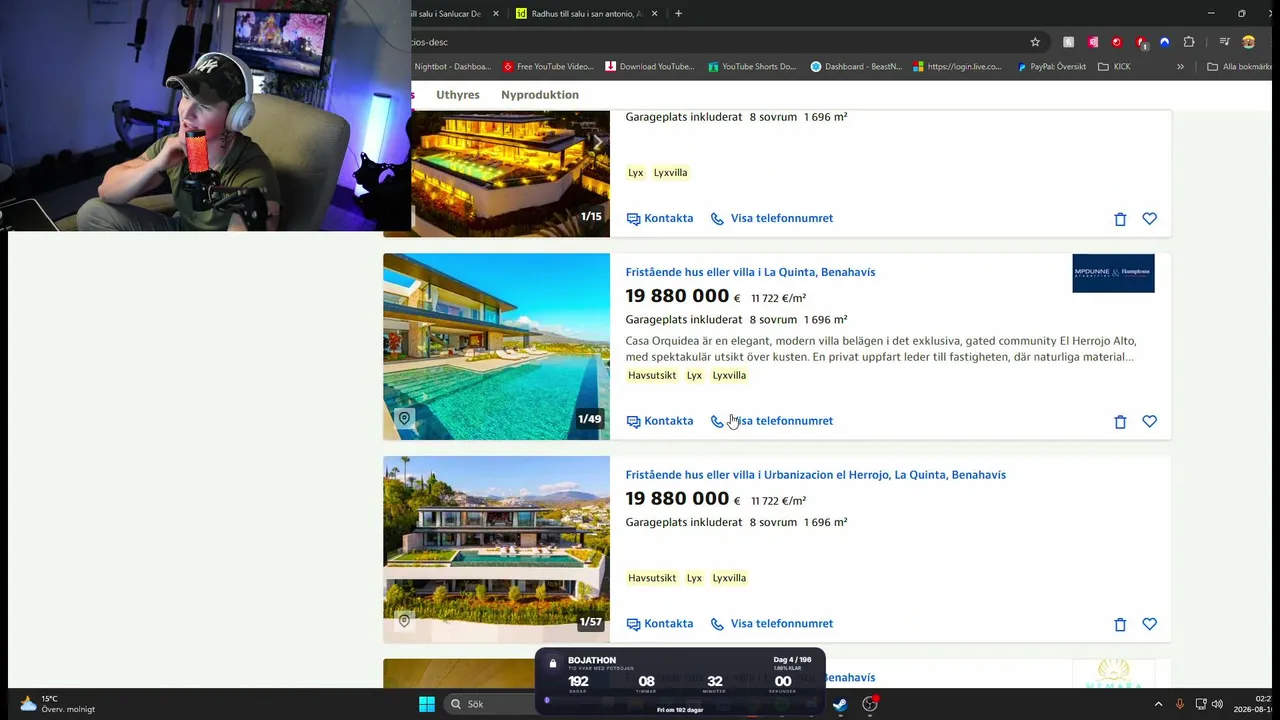This screenshot has width=1280, height=720.
Task: Open the pool villa photo thumbnail 1/49
Action: (496, 346)
